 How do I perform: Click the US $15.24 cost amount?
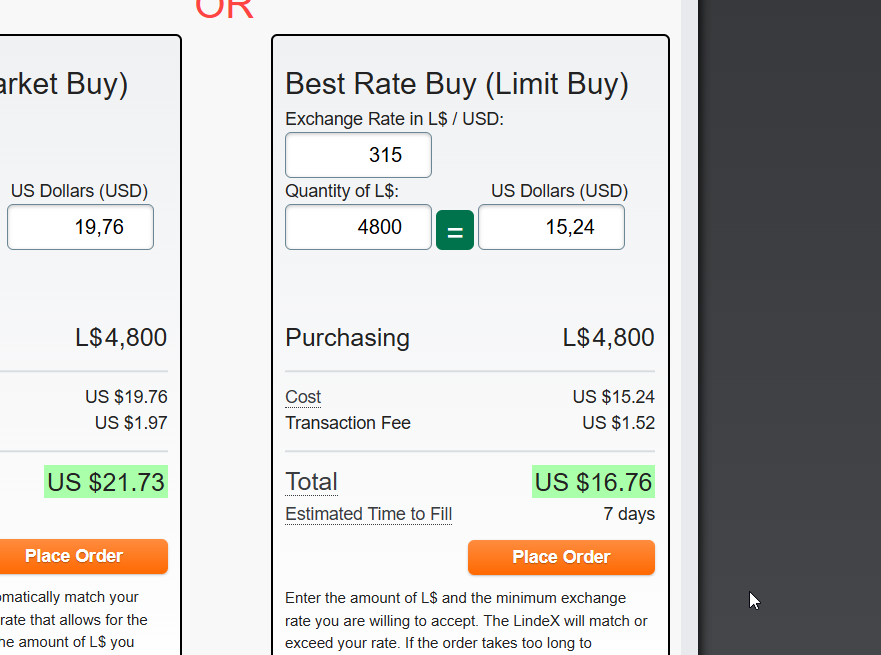point(613,397)
